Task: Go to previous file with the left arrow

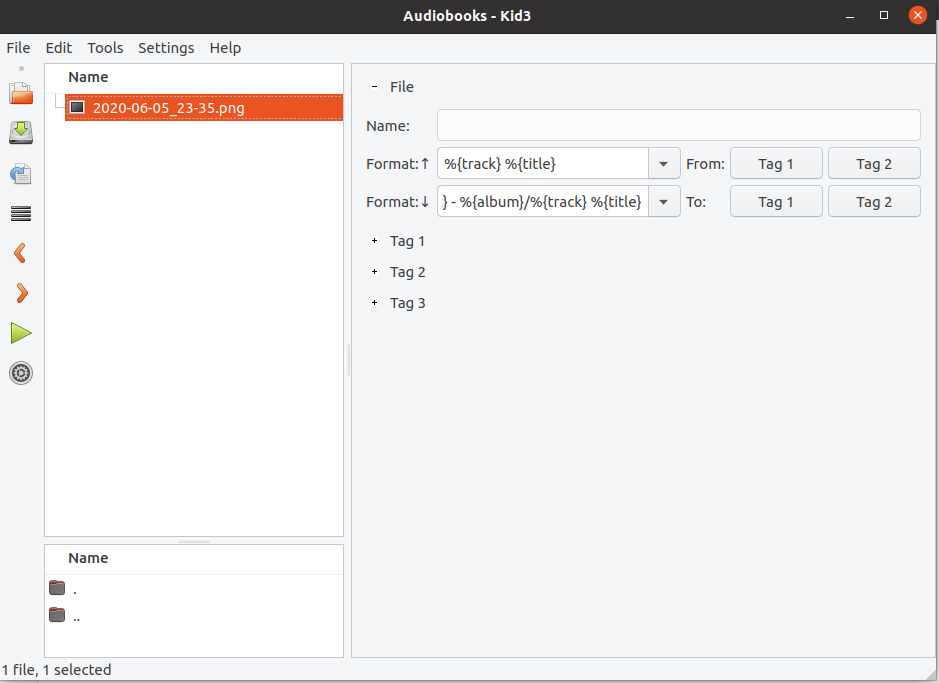Action: click(x=20, y=253)
